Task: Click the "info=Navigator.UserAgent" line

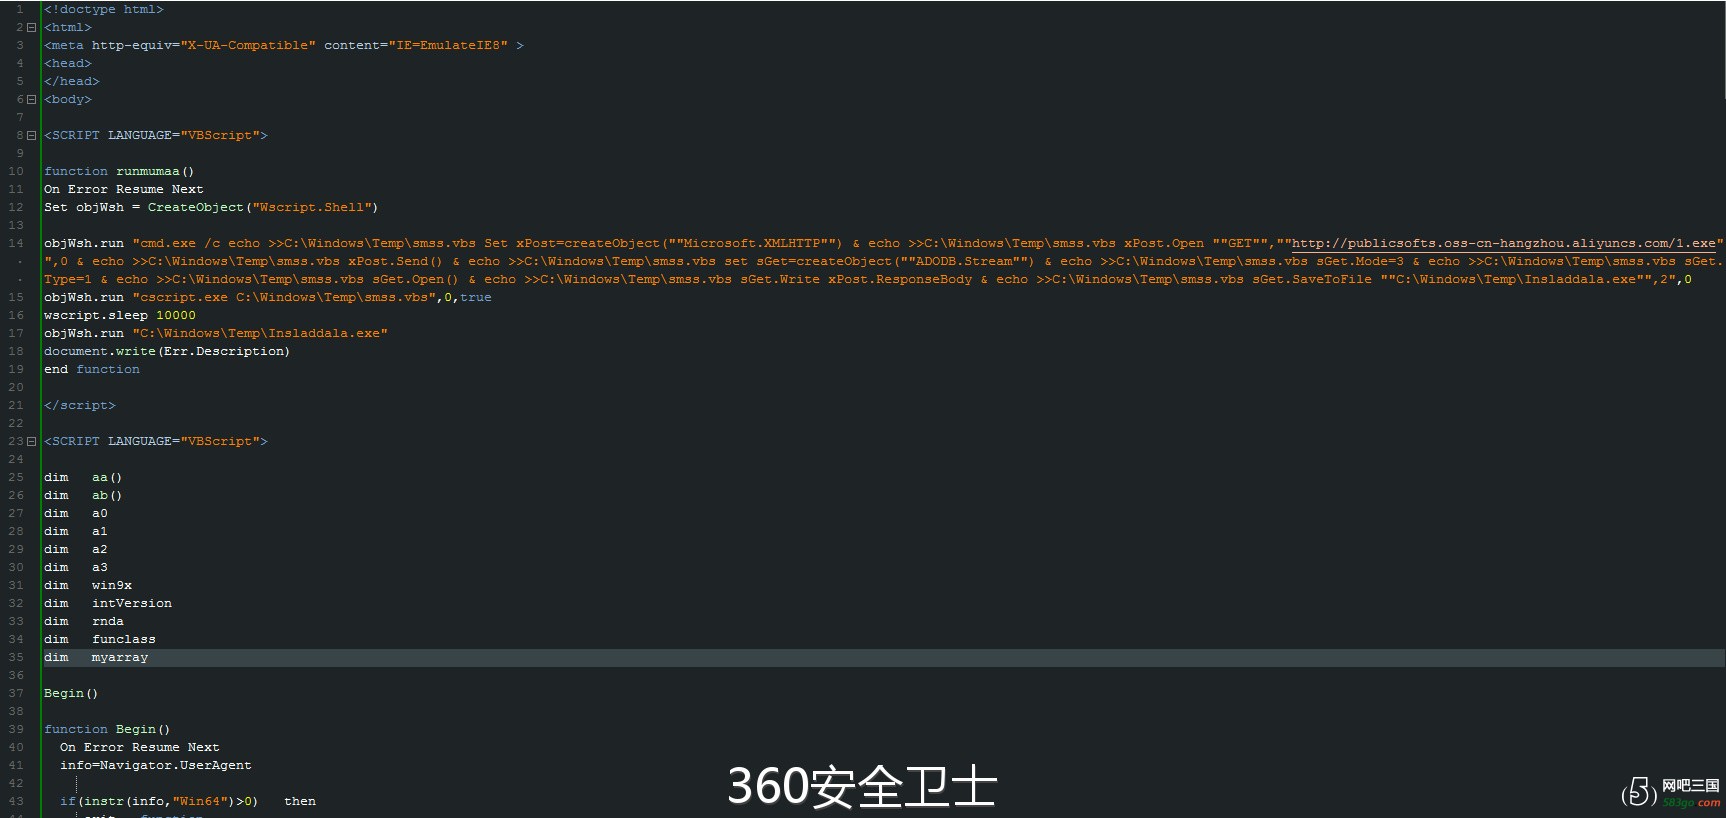Action: 156,765
